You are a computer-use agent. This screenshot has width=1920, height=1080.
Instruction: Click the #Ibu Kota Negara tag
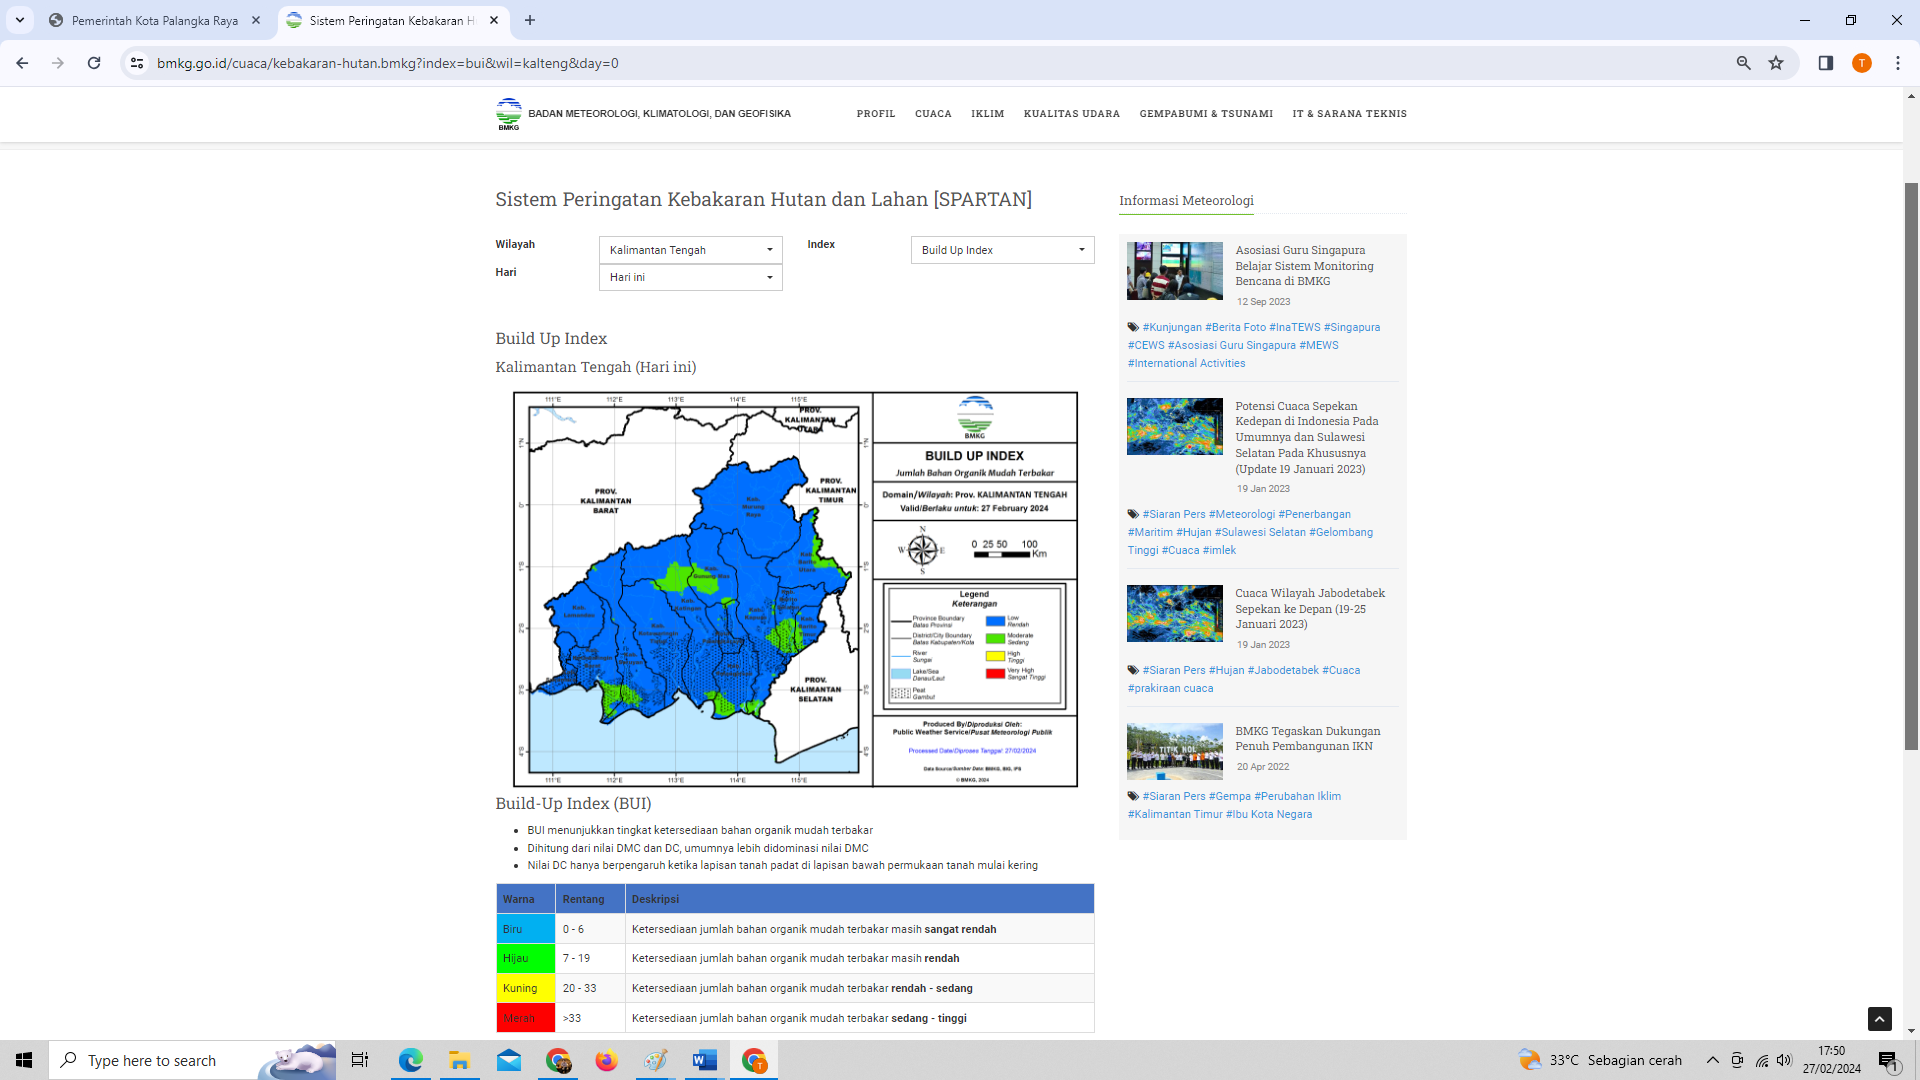pyautogui.click(x=1269, y=814)
